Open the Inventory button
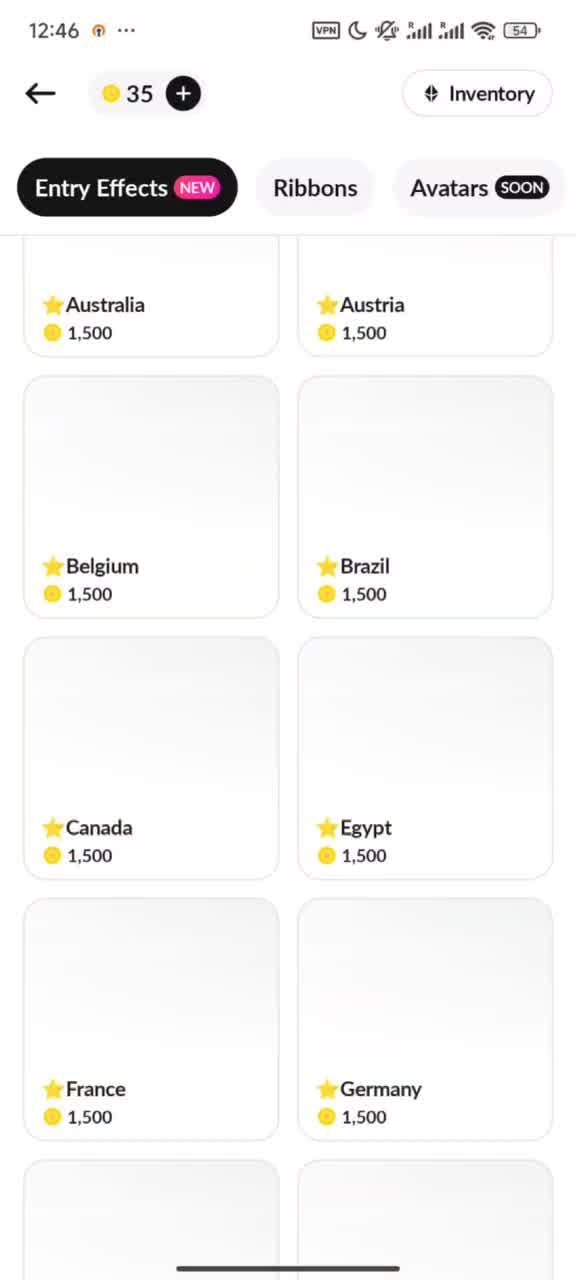576x1280 pixels. (478, 93)
